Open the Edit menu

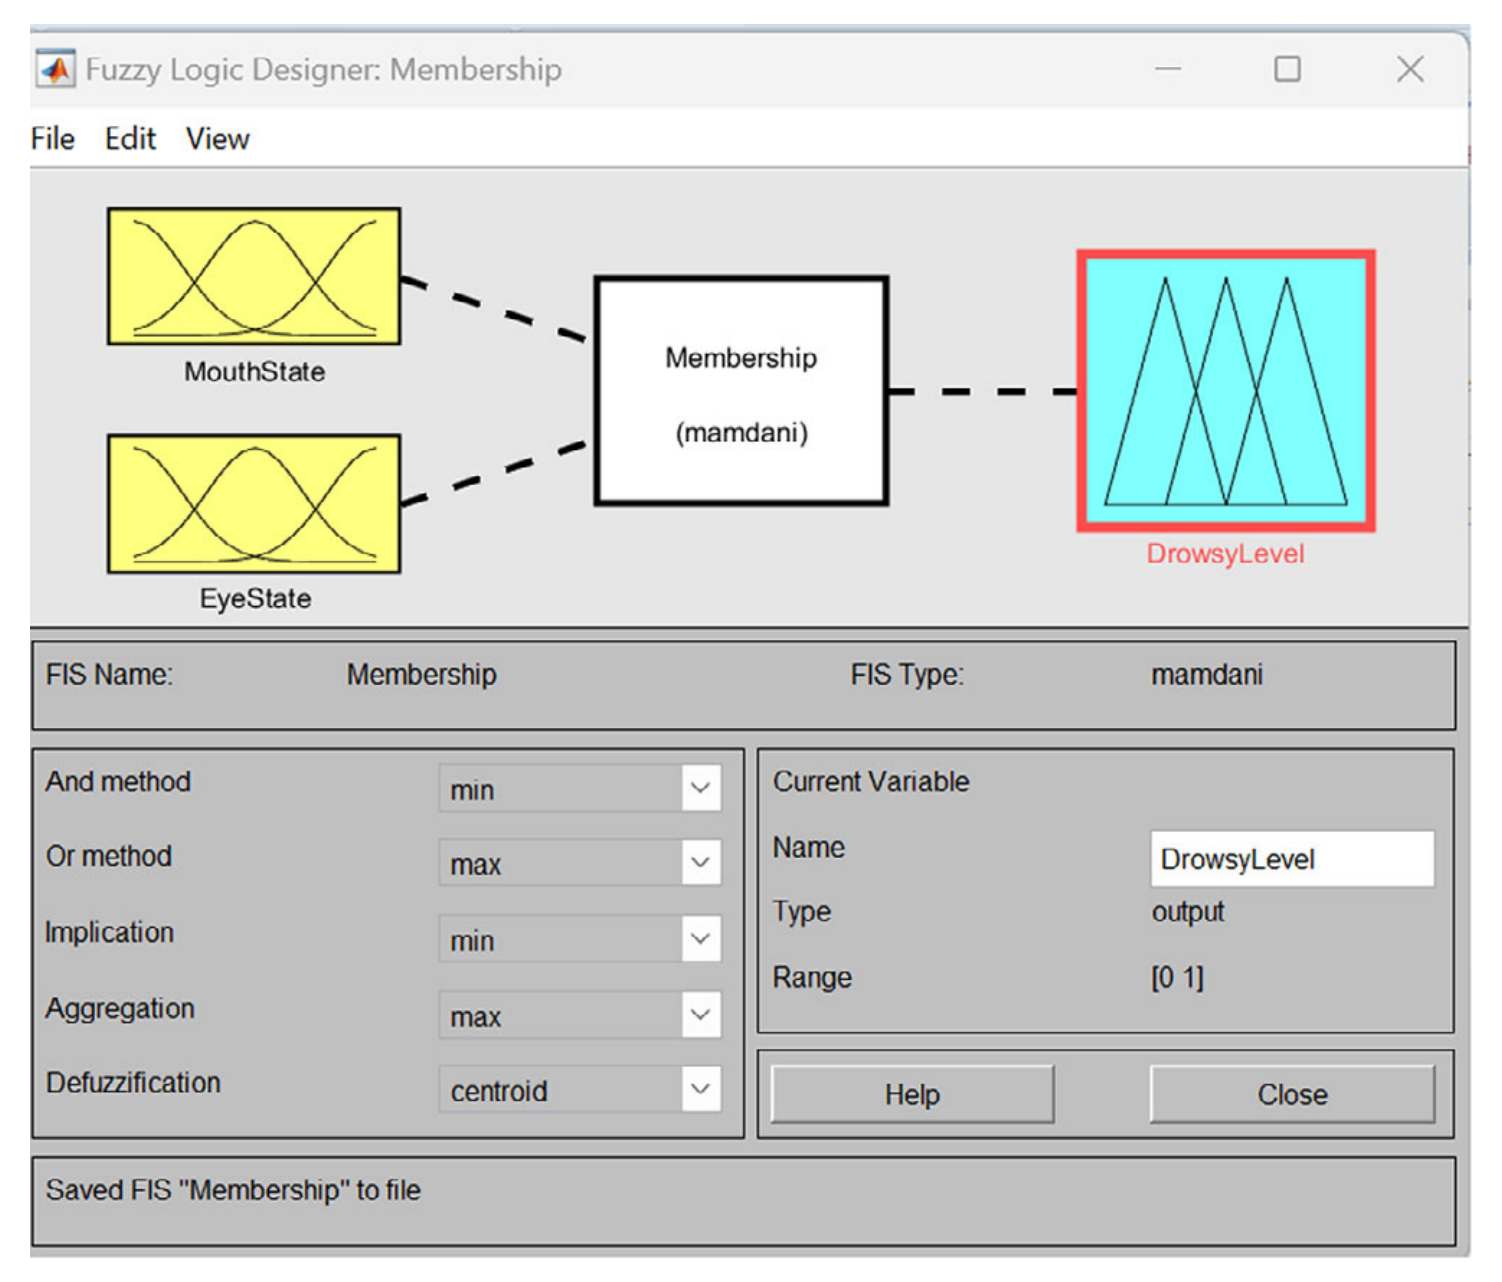131,138
